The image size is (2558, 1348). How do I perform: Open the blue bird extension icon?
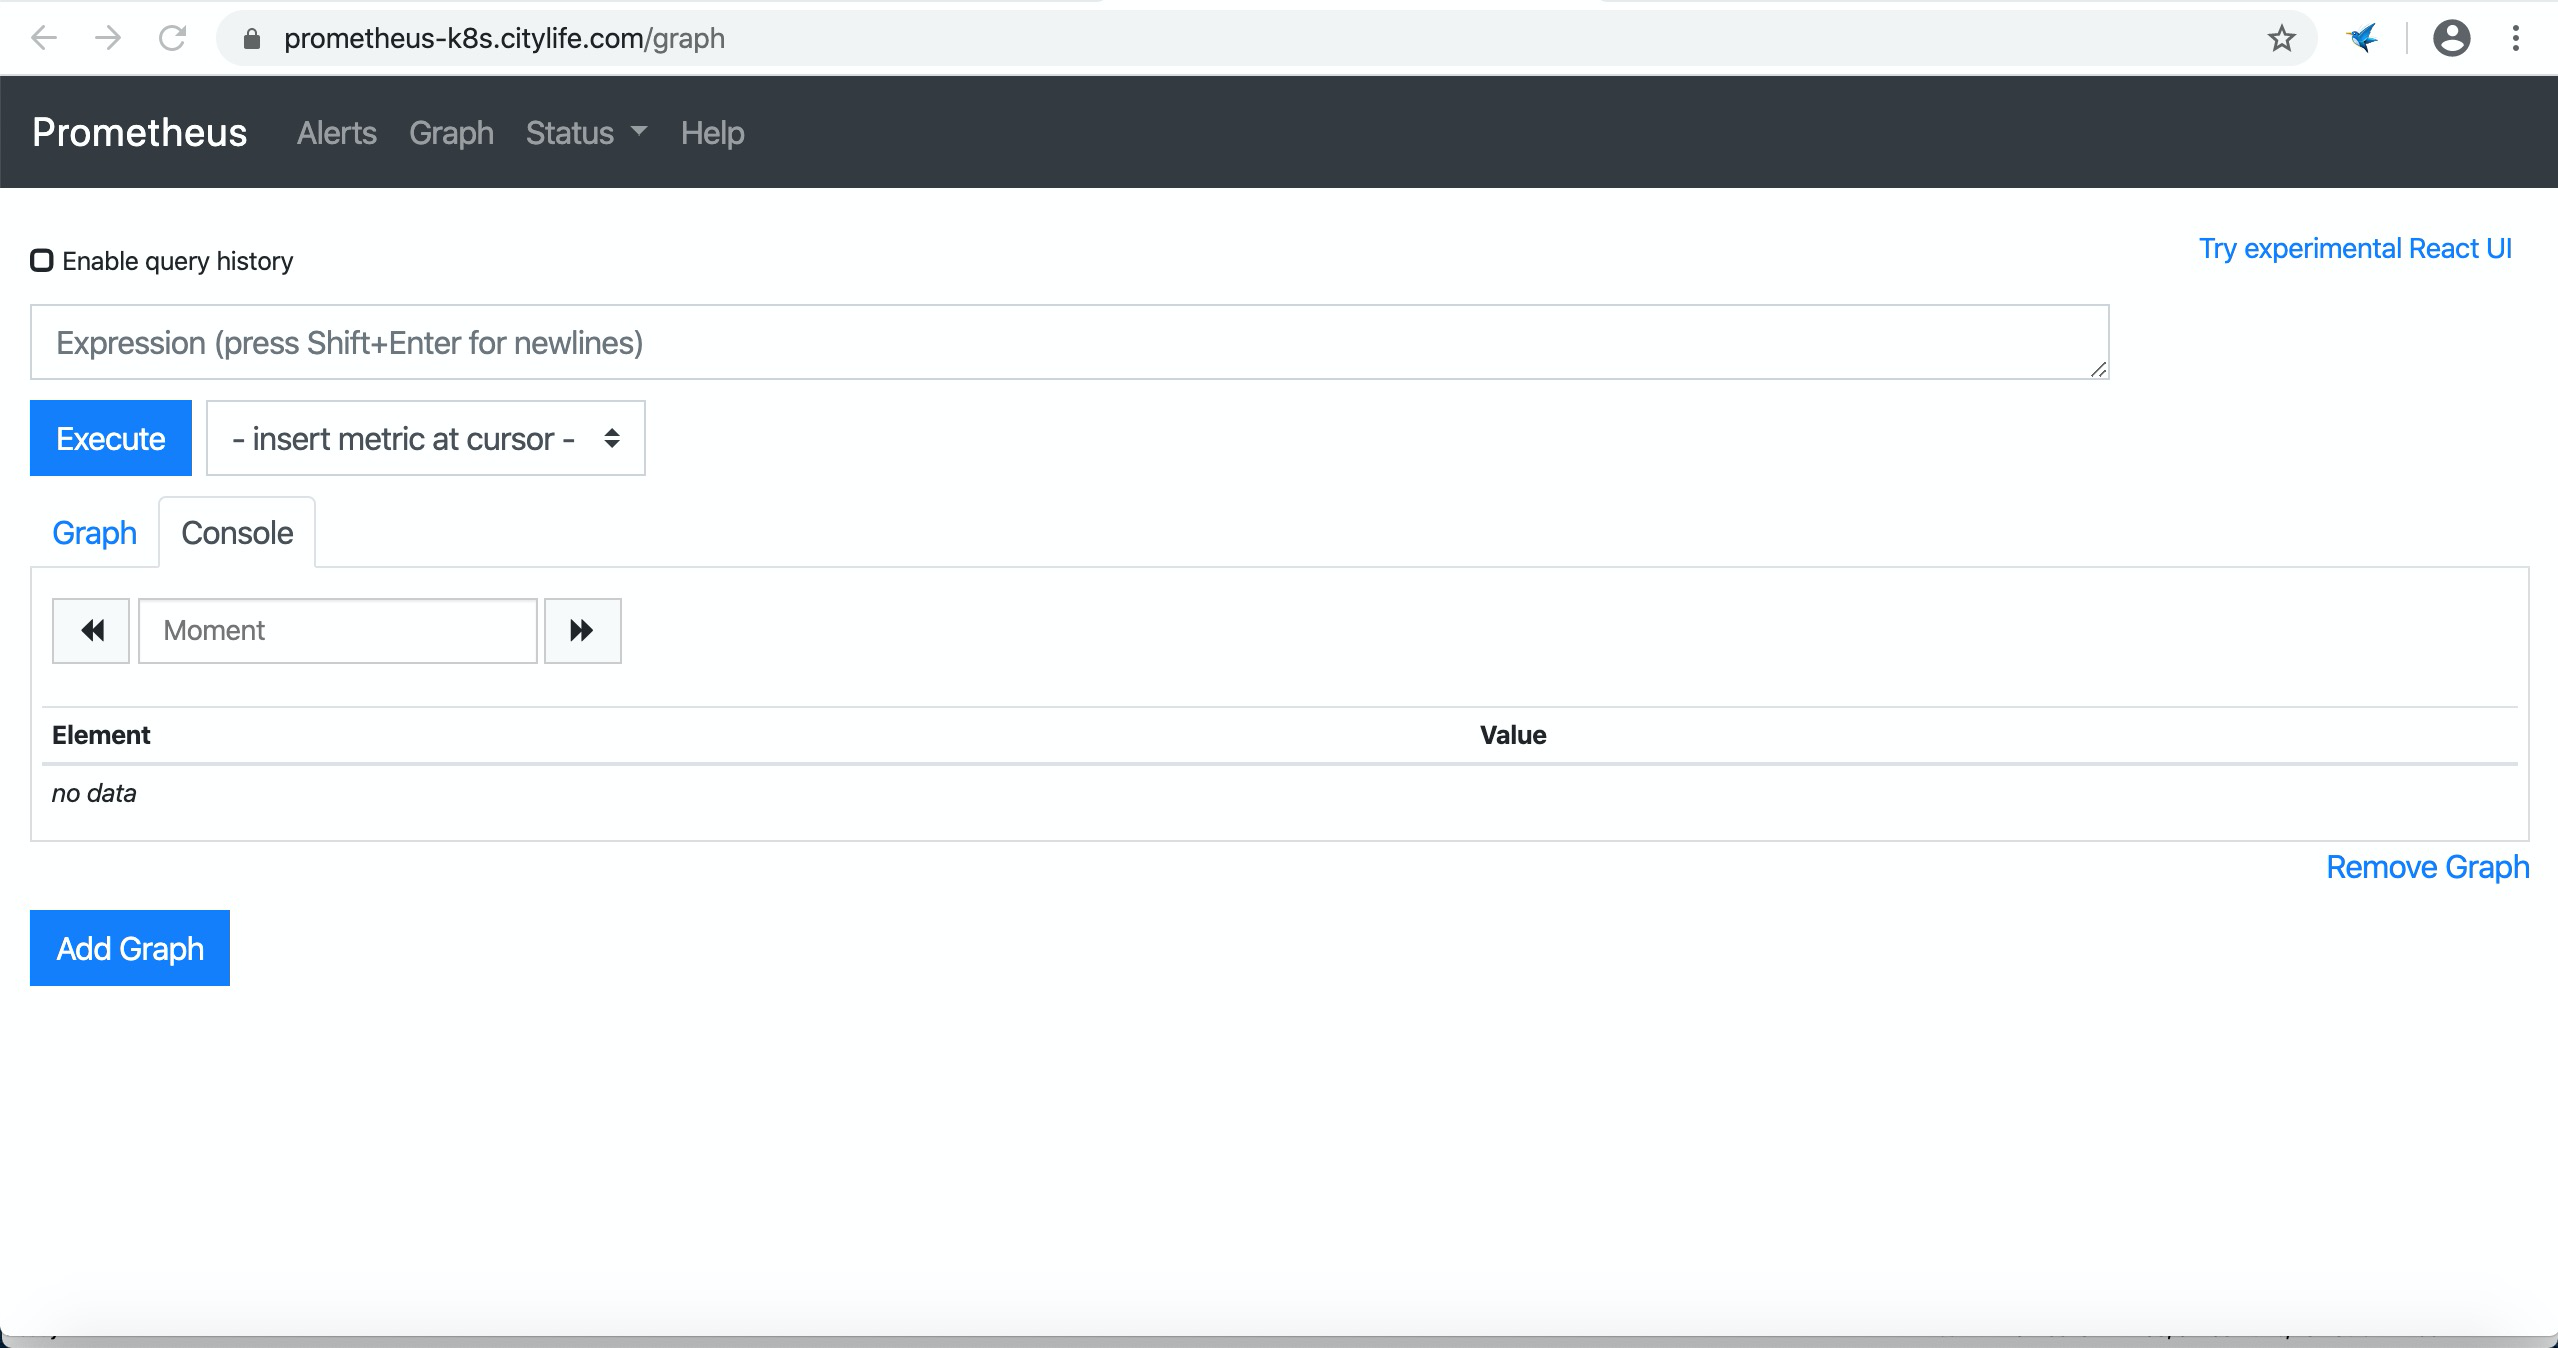(2363, 39)
